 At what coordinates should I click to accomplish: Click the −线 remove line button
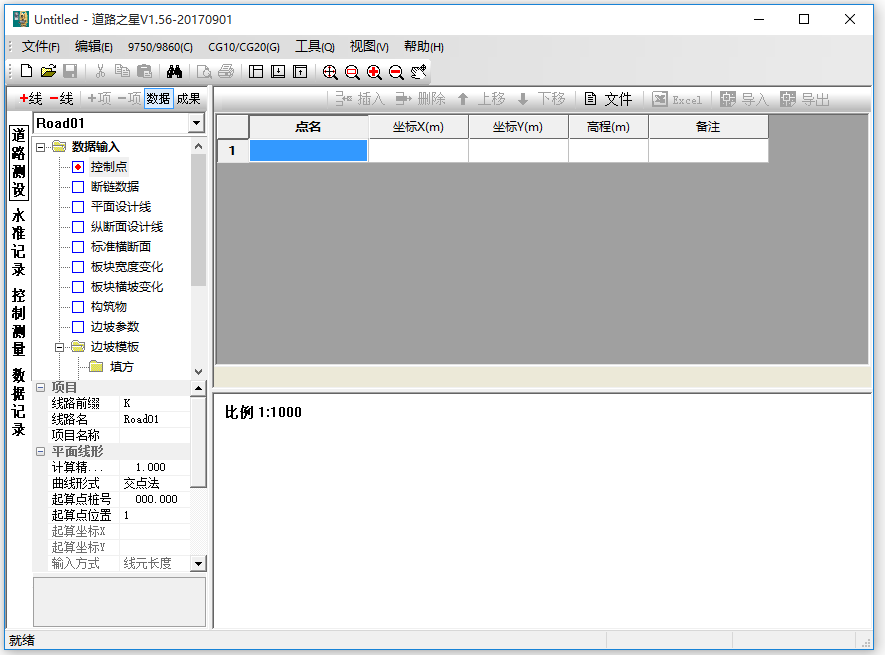point(62,98)
